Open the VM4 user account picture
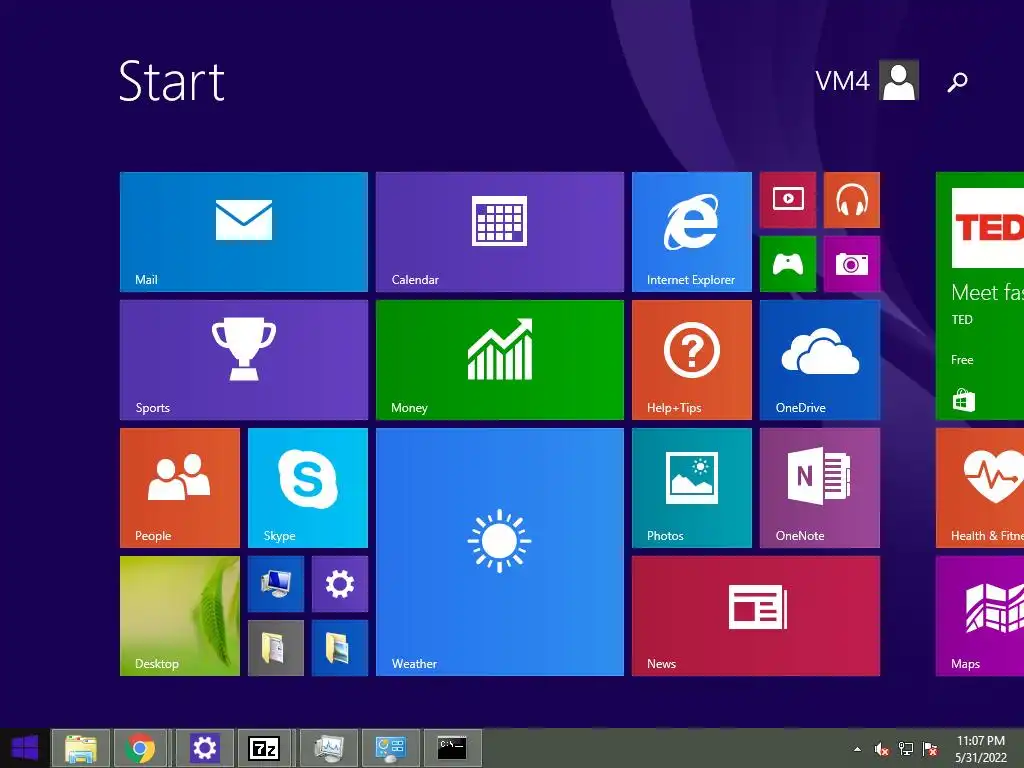The width and height of the screenshot is (1024, 768). (x=899, y=80)
